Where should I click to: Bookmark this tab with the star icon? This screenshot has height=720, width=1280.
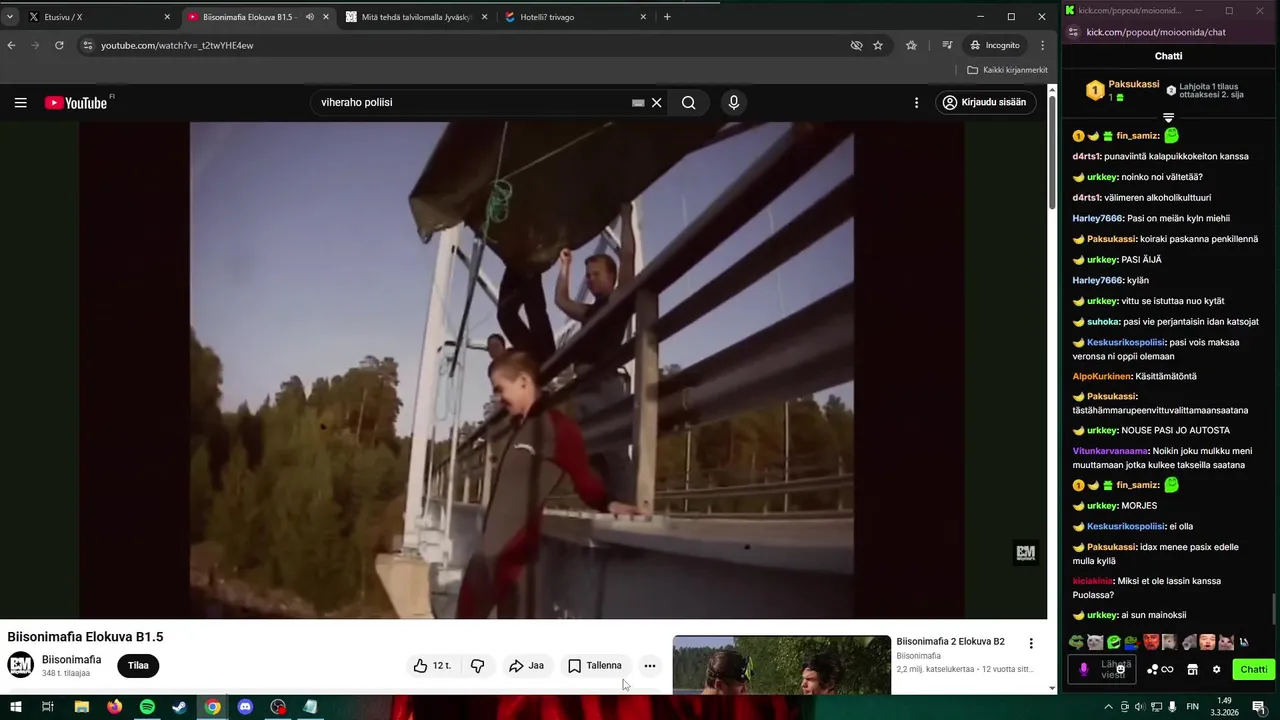[x=878, y=45]
